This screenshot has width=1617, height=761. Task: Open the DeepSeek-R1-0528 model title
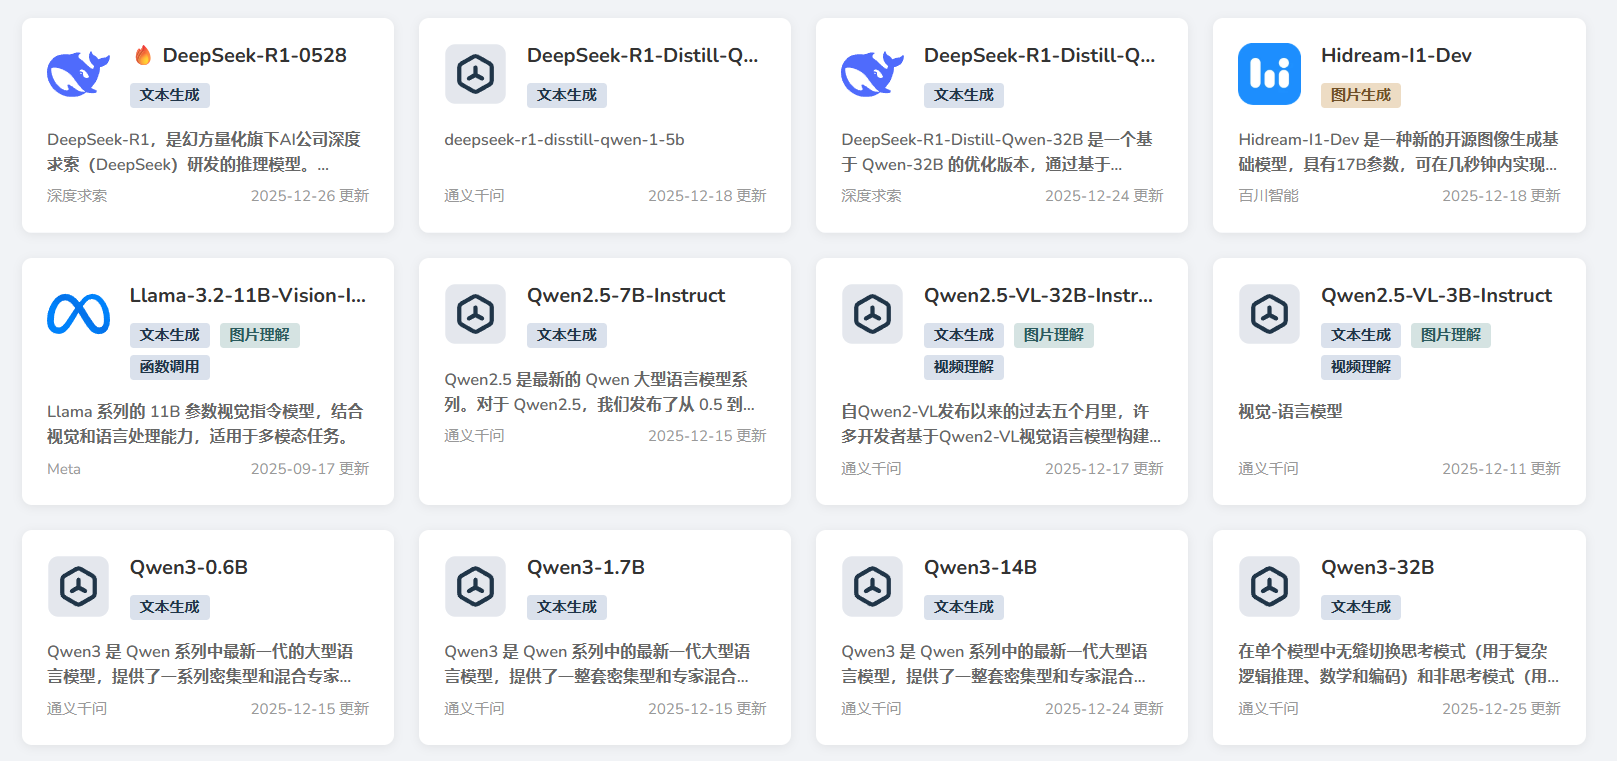pyautogui.click(x=255, y=55)
